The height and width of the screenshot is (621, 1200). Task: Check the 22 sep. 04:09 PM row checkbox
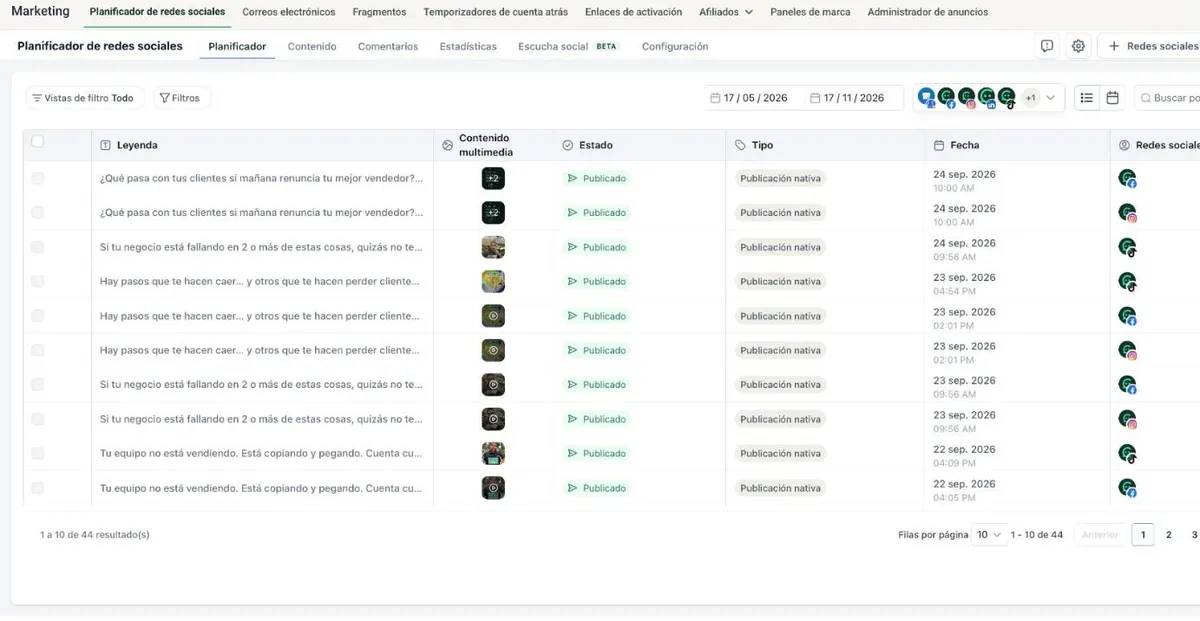(38, 453)
